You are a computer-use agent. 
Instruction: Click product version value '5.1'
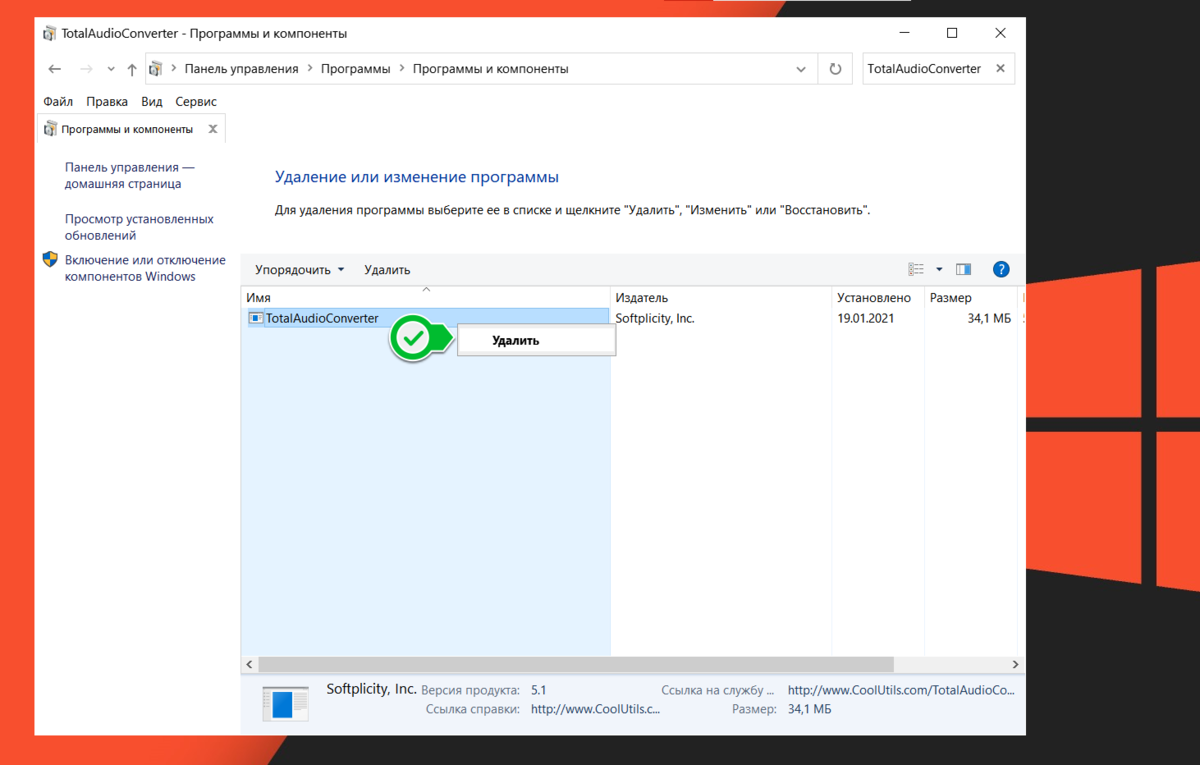point(539,690)
